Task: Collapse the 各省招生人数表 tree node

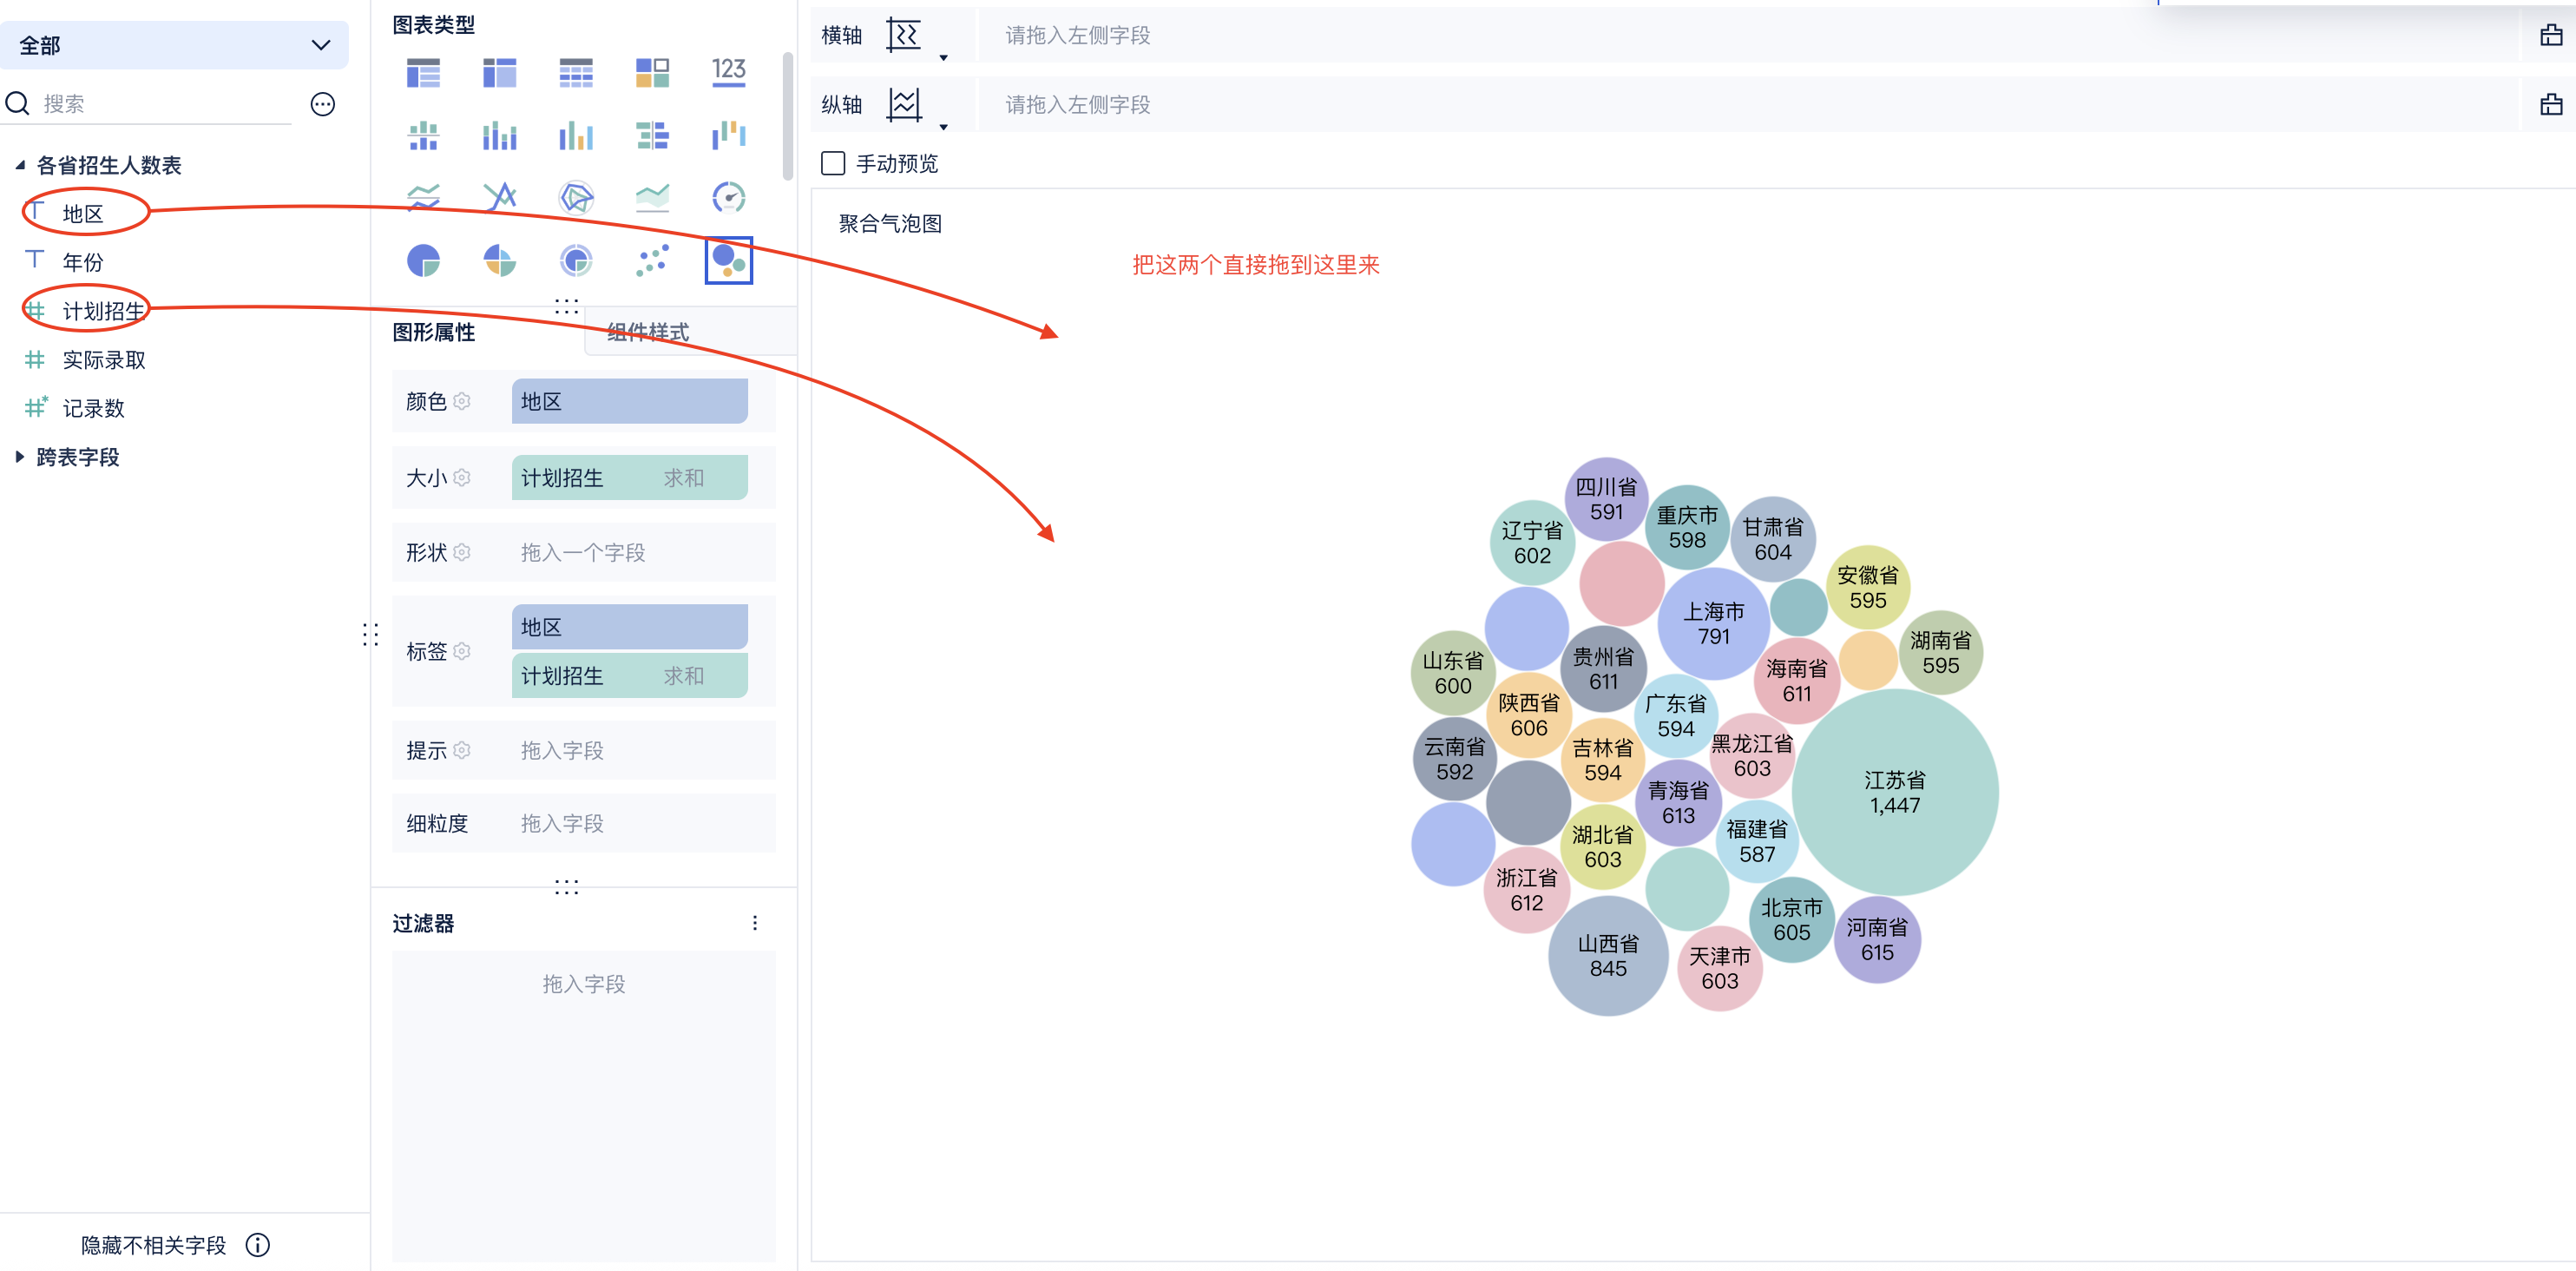Action: pos(20,165)
